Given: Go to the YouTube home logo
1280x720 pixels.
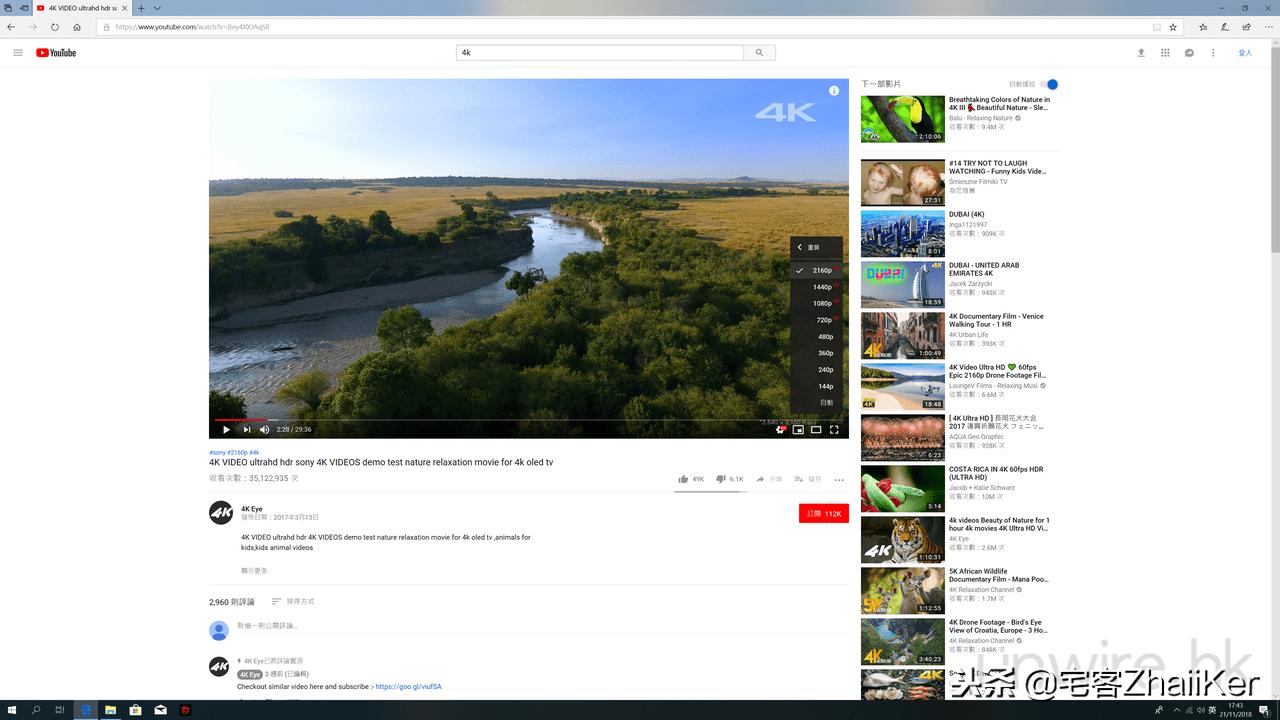Looking at the screenshot, I should [56, 53].
